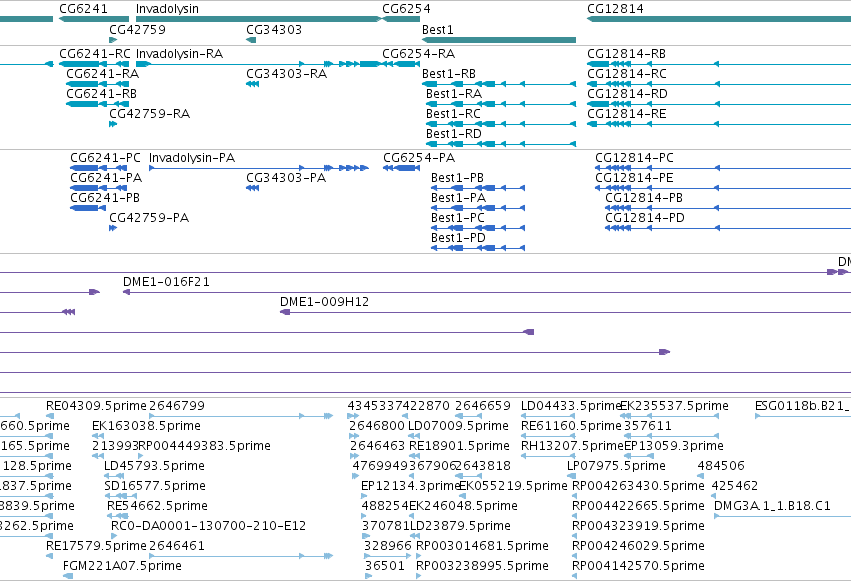This screenshot has height=581, width=851.
Task: Click EST label FGM221A07.5prime
Action: coord(122,566)
